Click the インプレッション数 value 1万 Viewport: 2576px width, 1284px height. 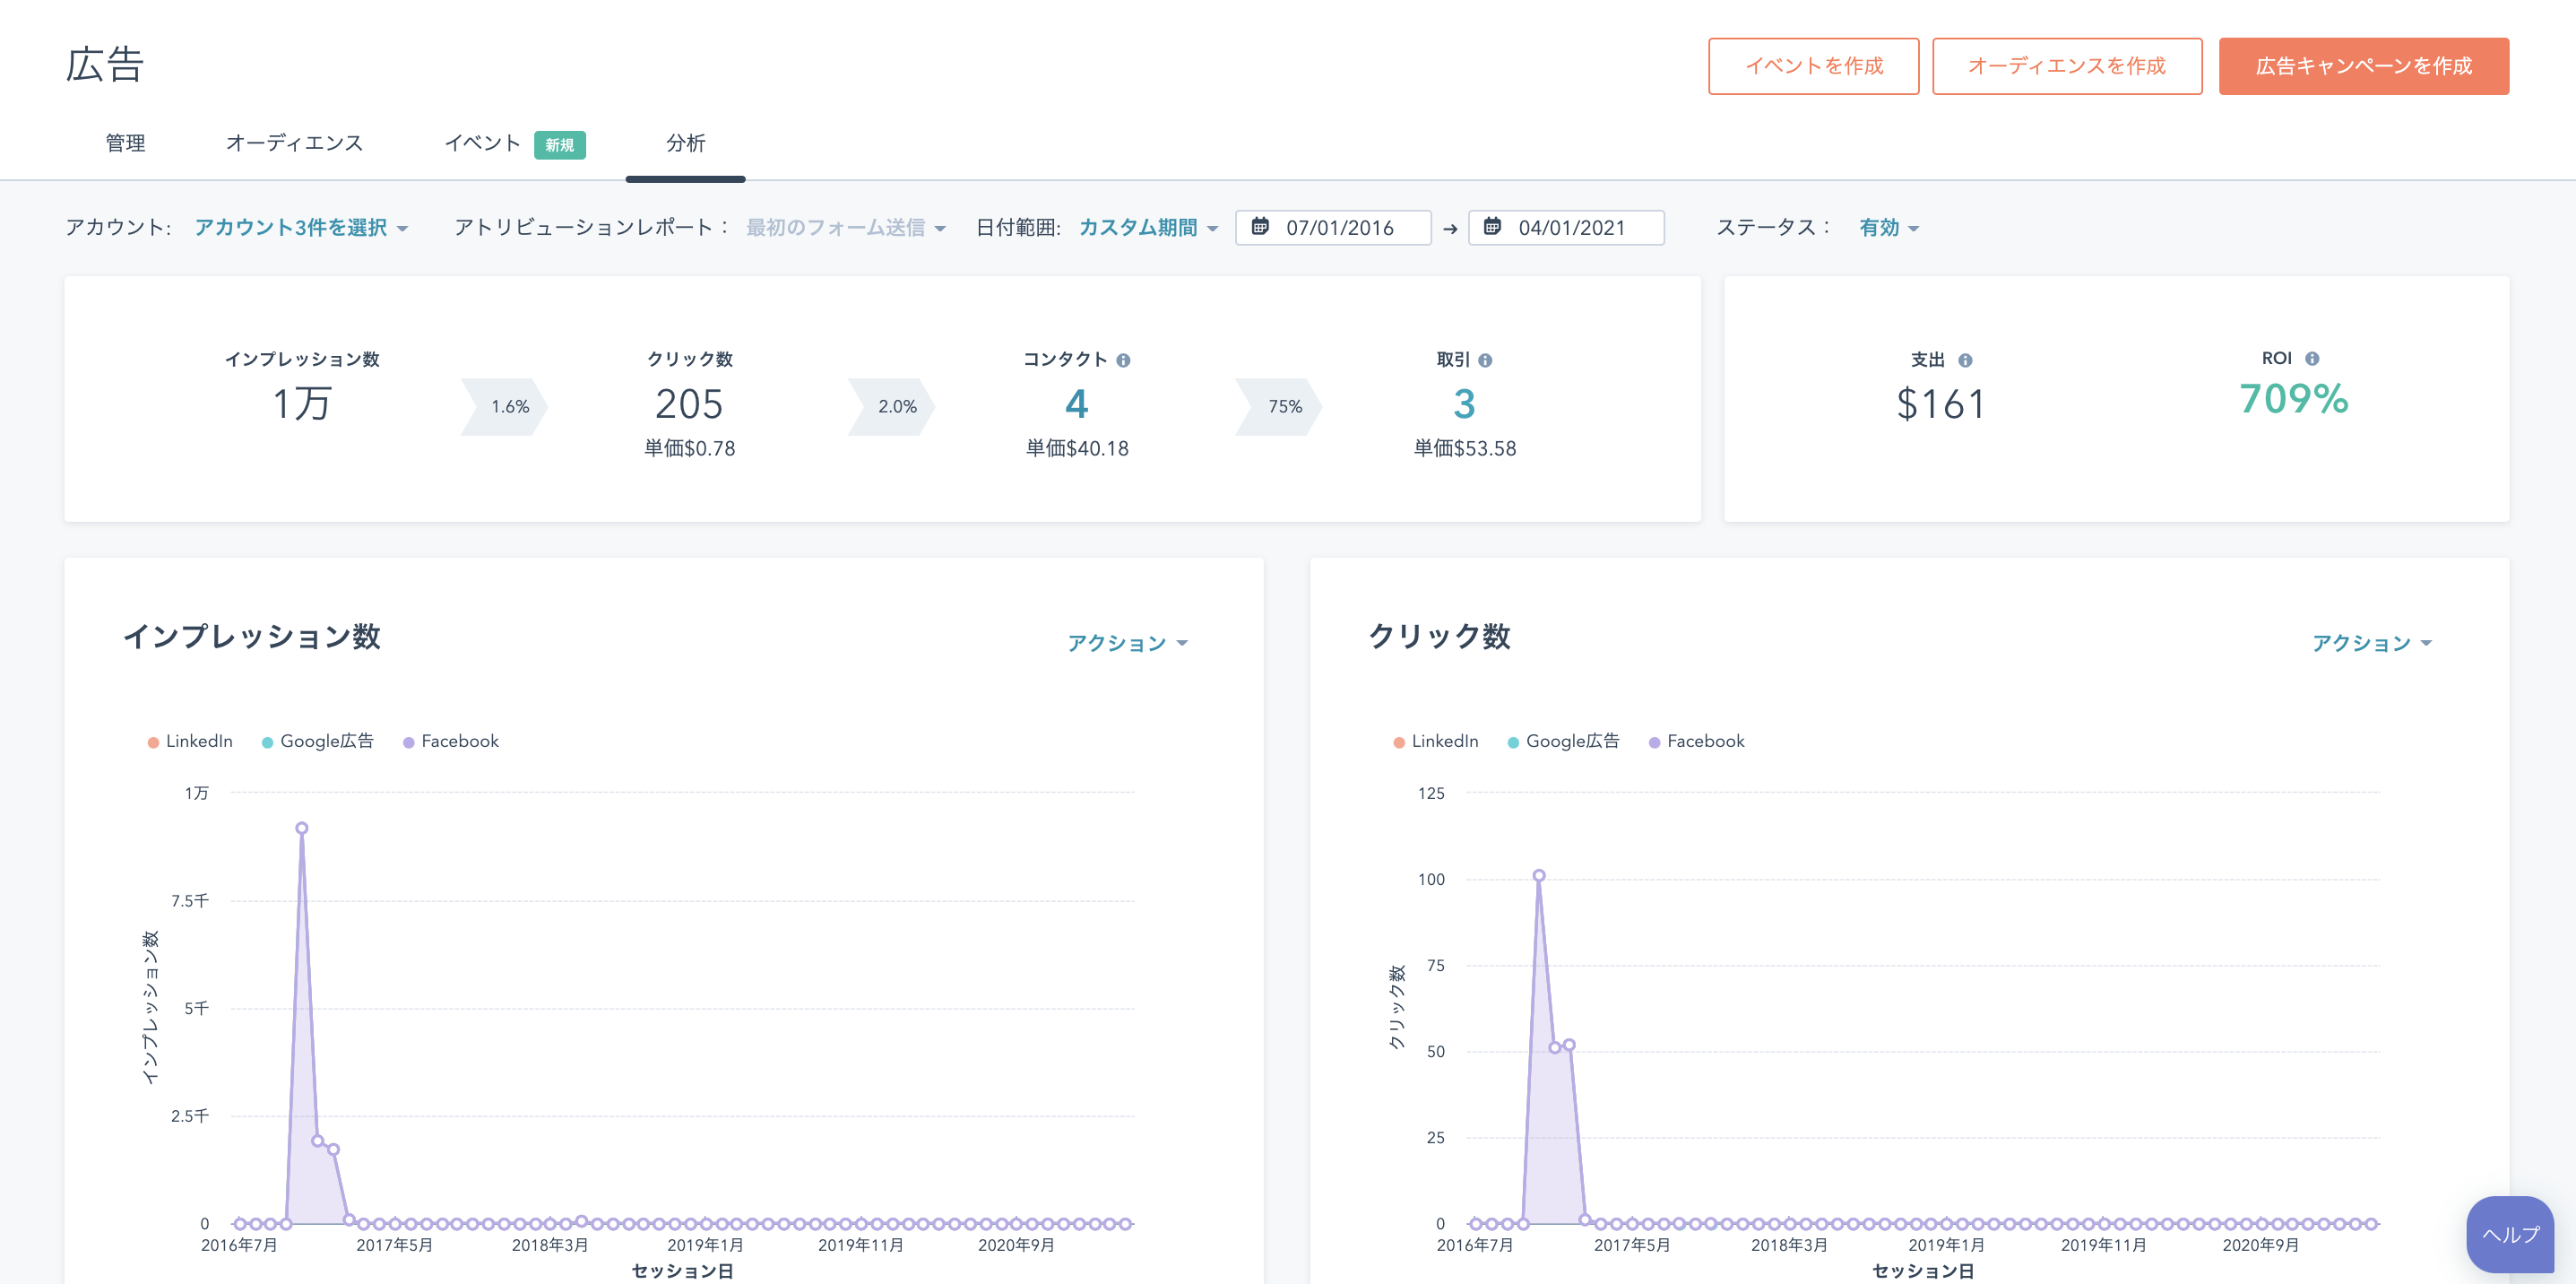click(x=302, y=404)
